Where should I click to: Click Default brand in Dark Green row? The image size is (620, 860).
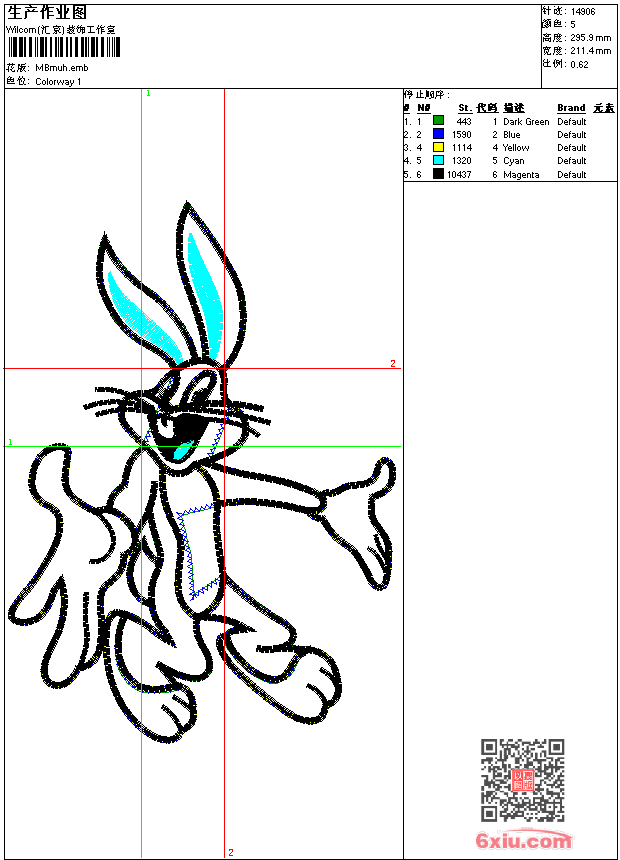click(572, 122)
